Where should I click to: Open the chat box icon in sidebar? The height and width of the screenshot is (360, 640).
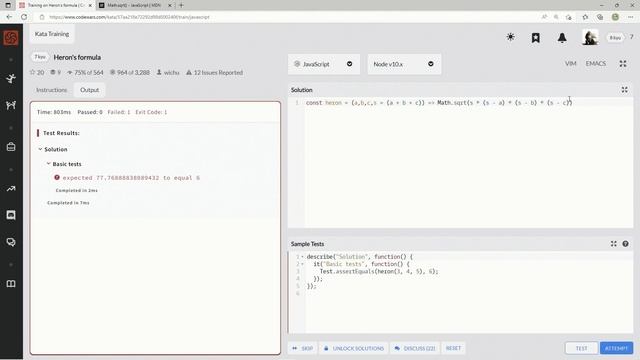tap(11, 215)
